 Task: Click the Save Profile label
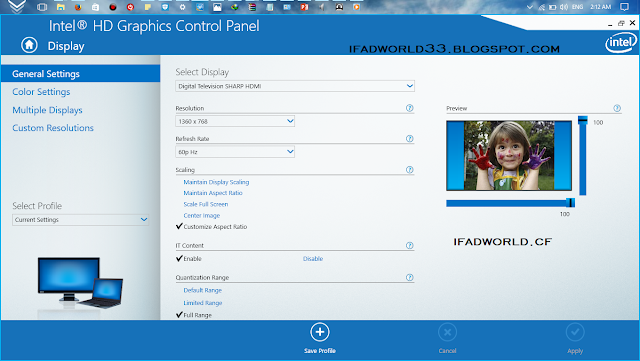(x=320, y=350)
